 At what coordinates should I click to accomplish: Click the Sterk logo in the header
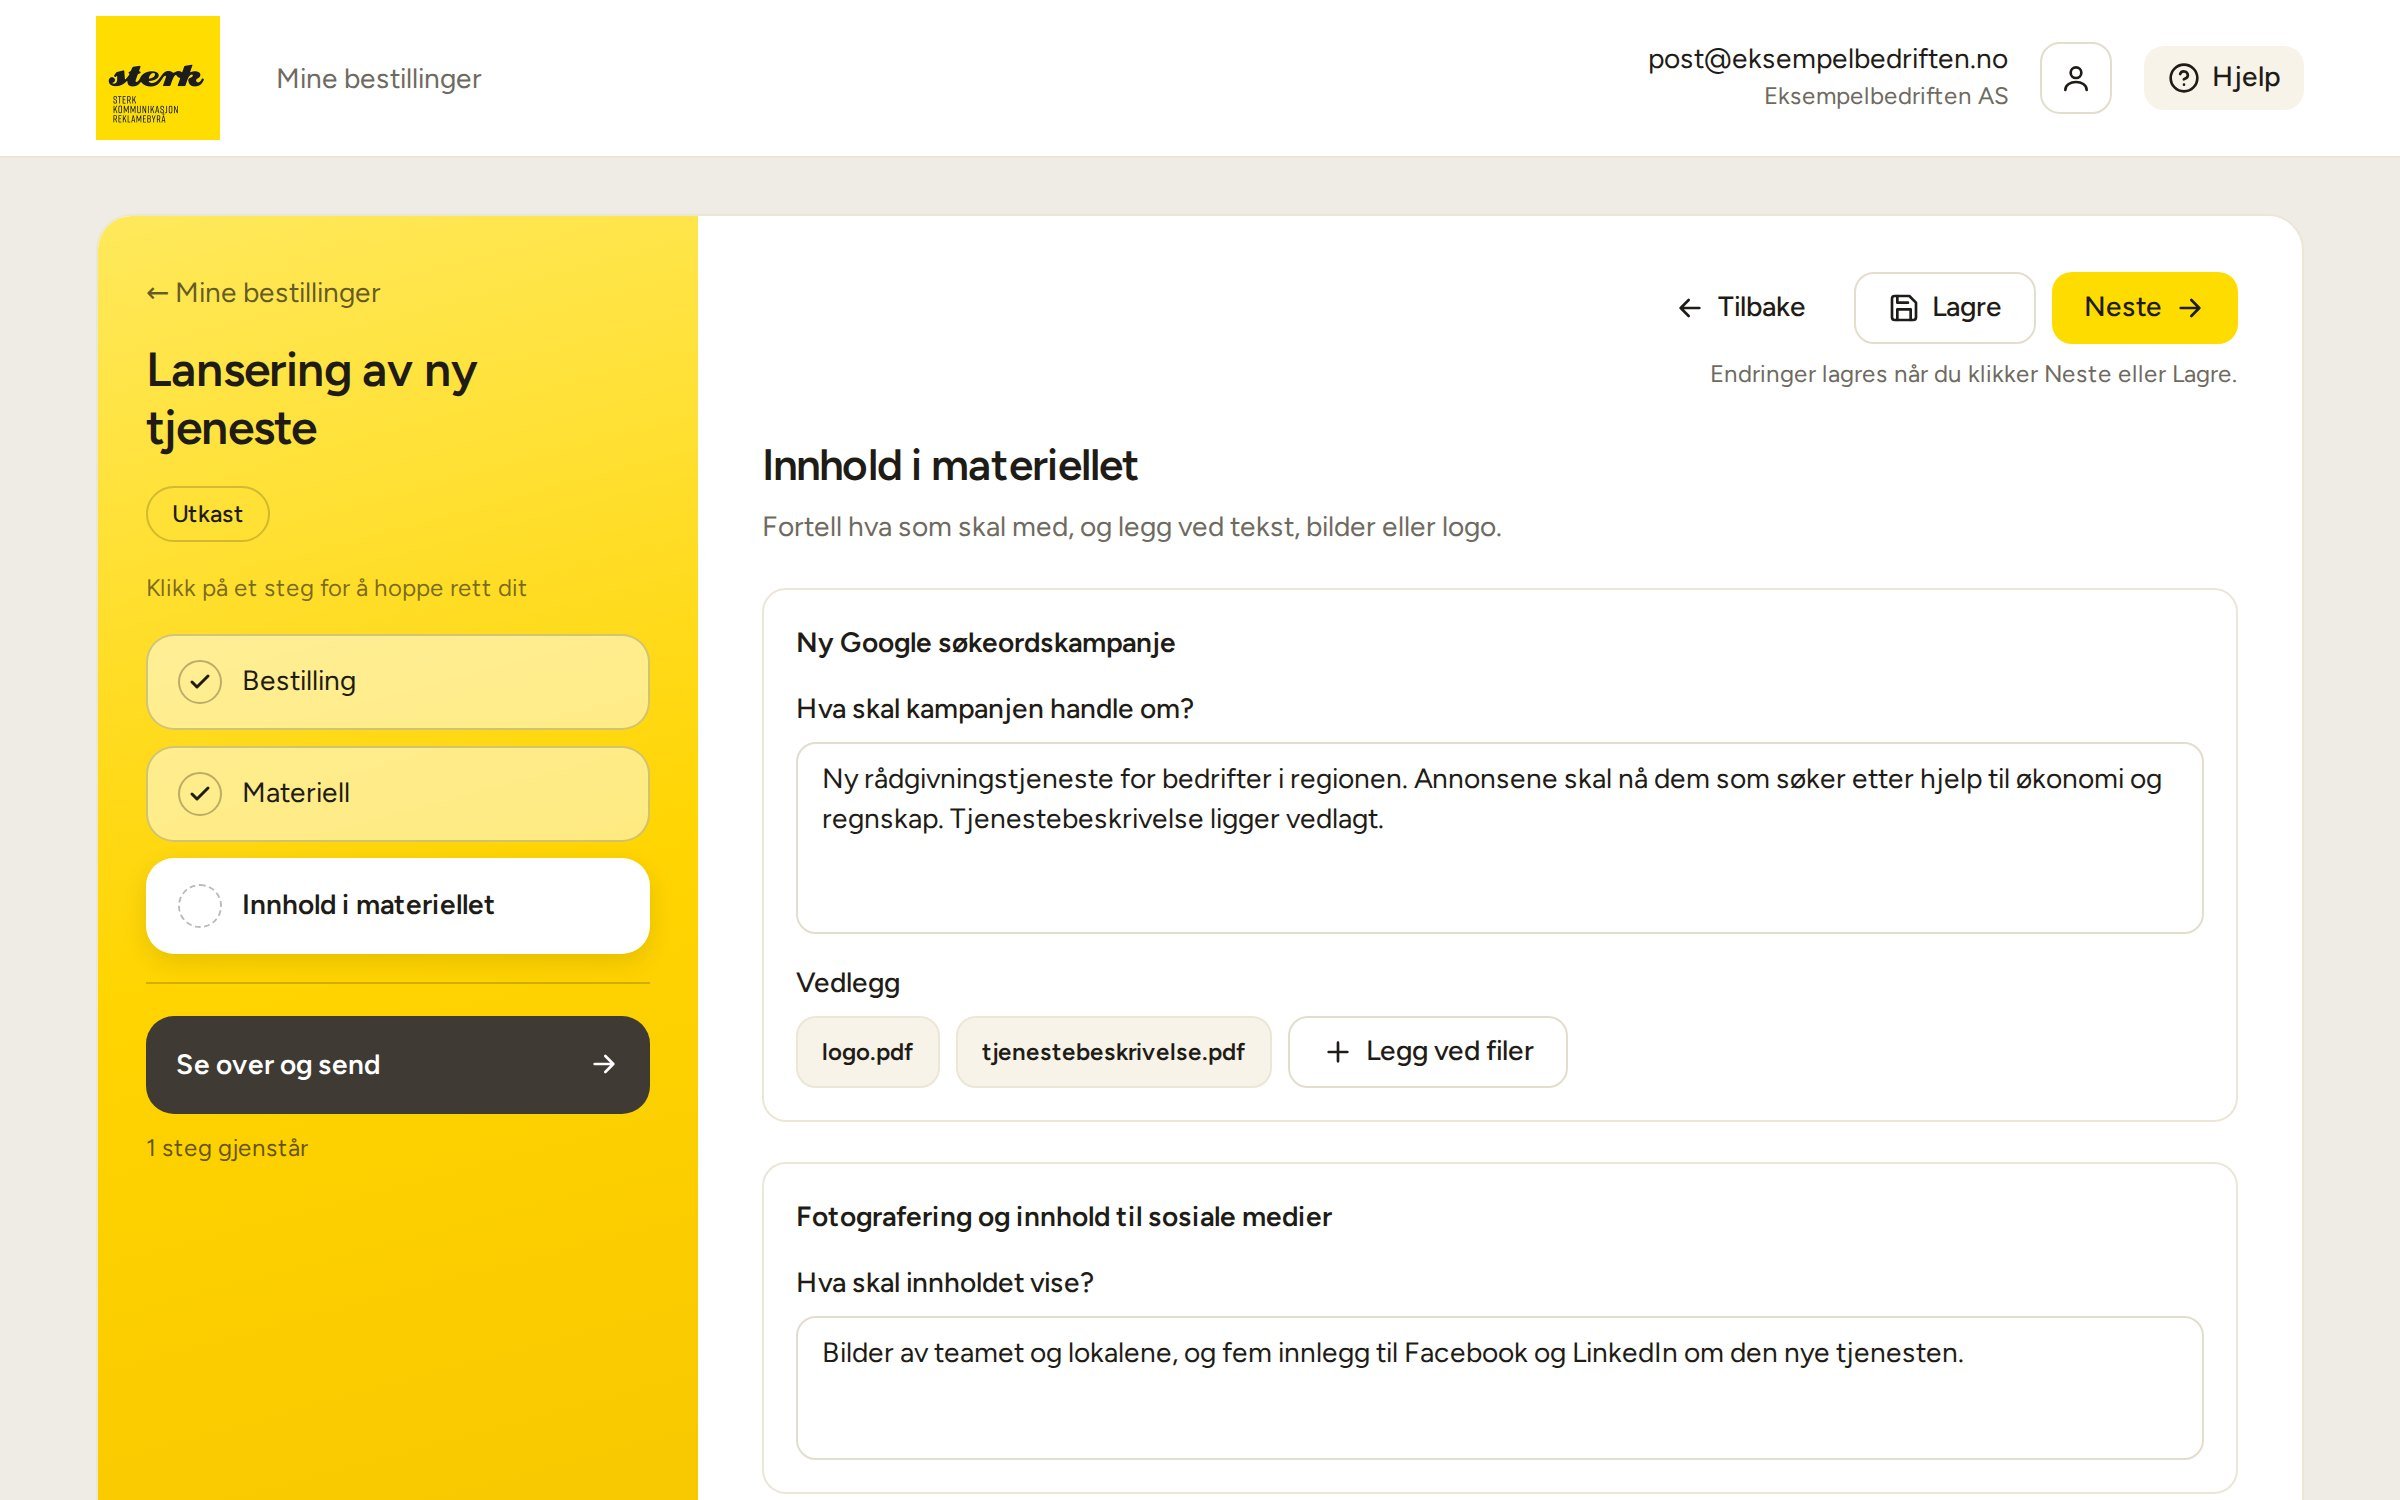point(158,78)
